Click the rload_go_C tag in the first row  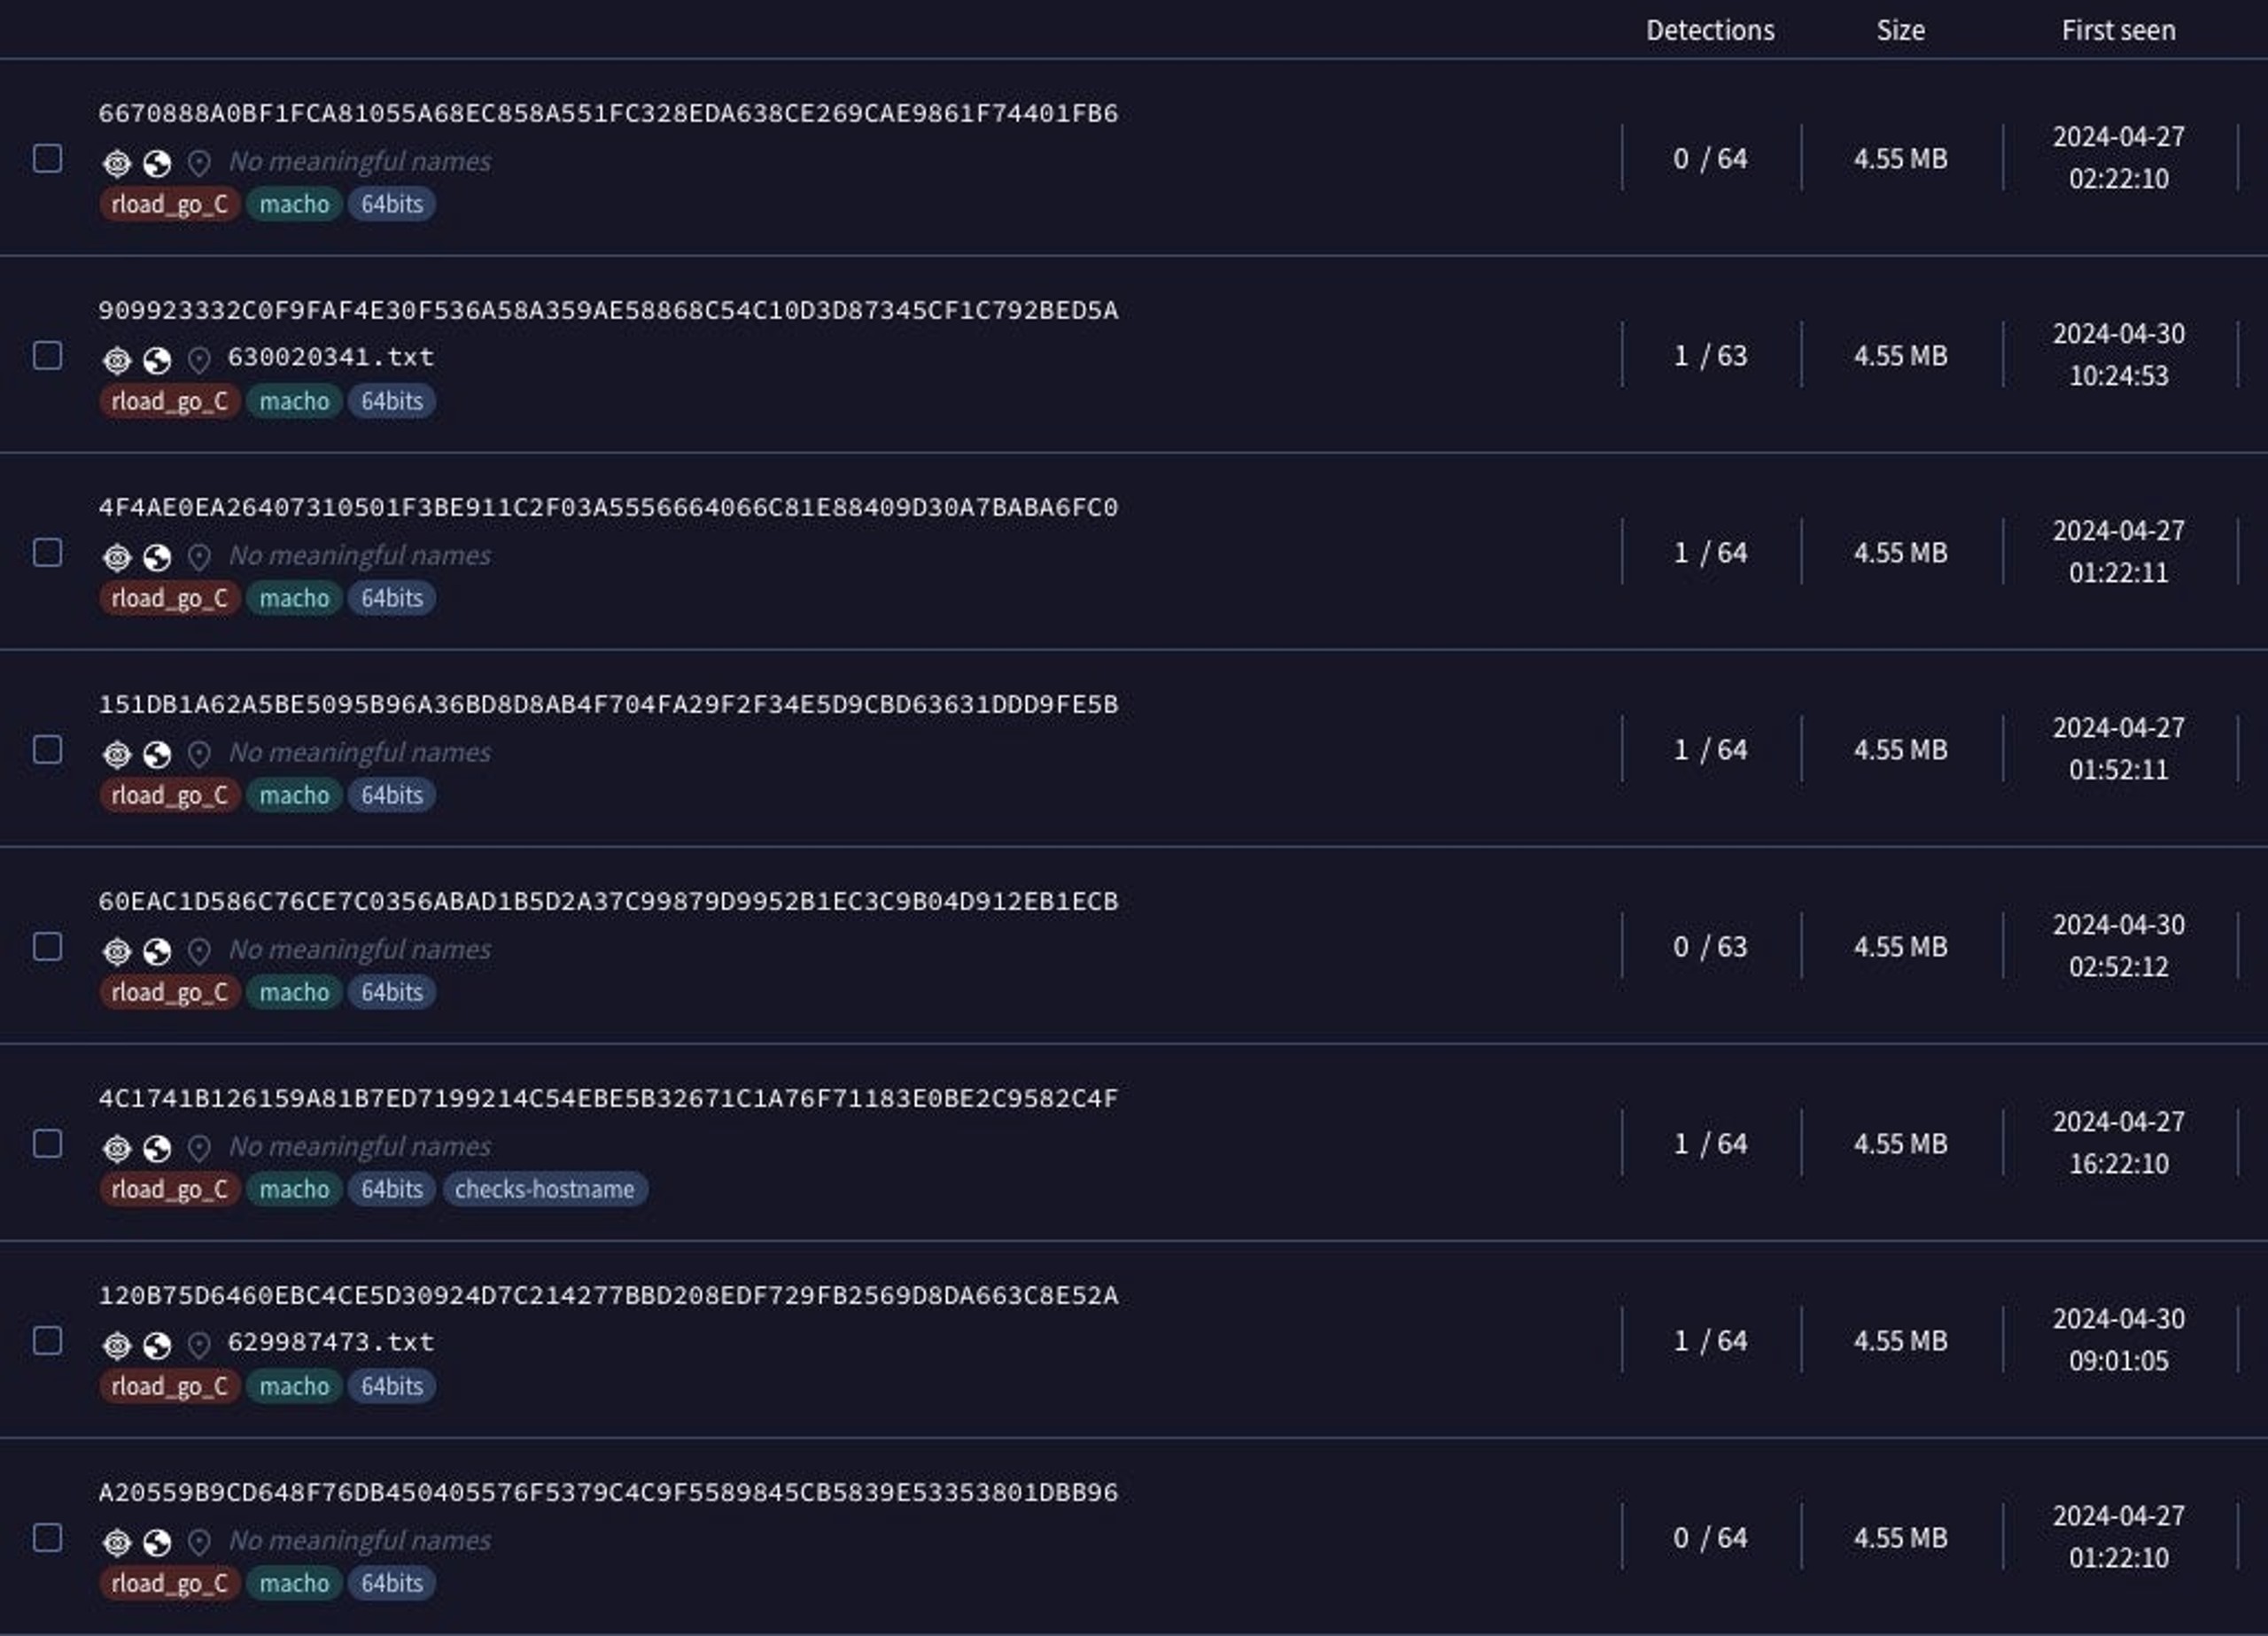point(169,204)
